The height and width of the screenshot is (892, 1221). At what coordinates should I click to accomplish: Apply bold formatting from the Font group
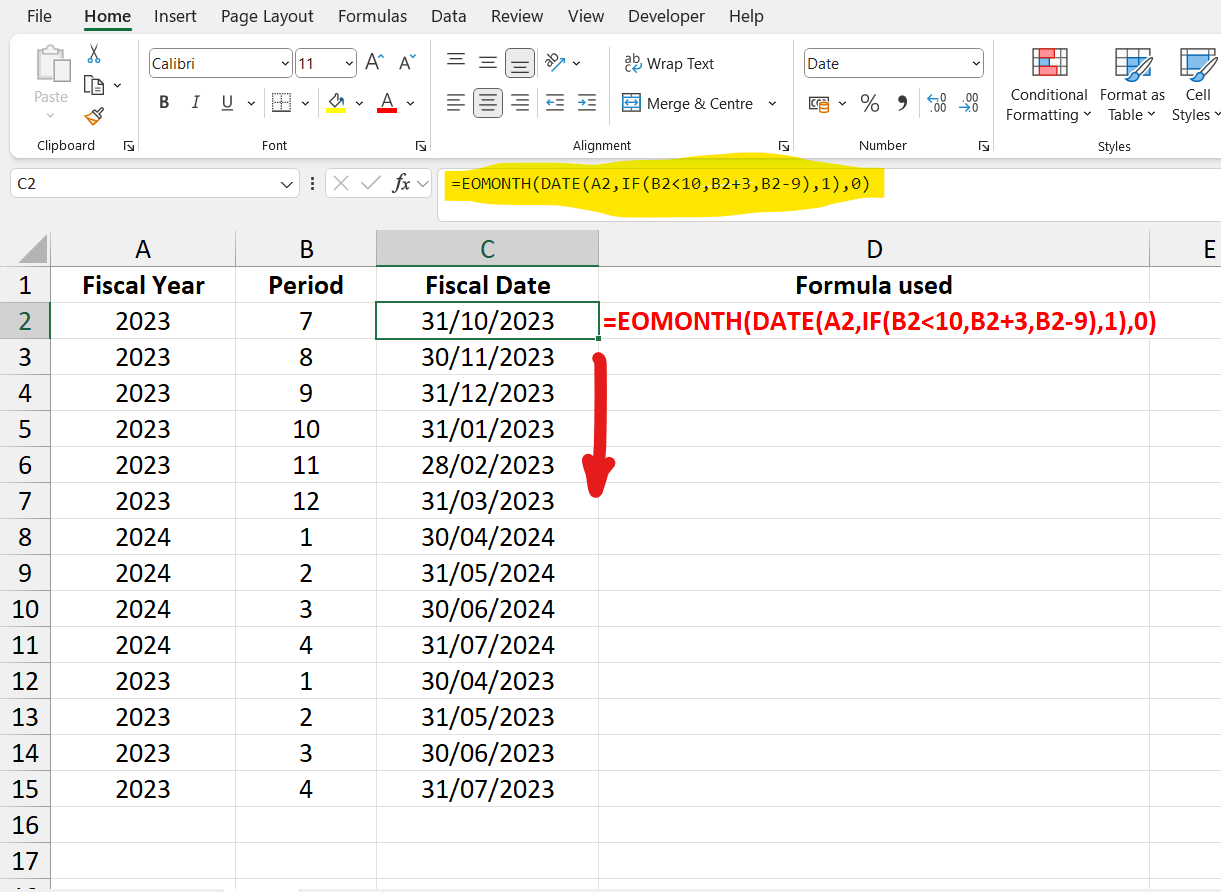pyautogui.click(x=164, y=102)
